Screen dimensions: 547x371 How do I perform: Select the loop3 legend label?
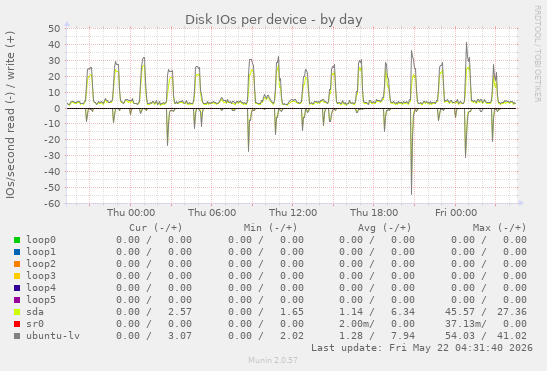(41, 276)
